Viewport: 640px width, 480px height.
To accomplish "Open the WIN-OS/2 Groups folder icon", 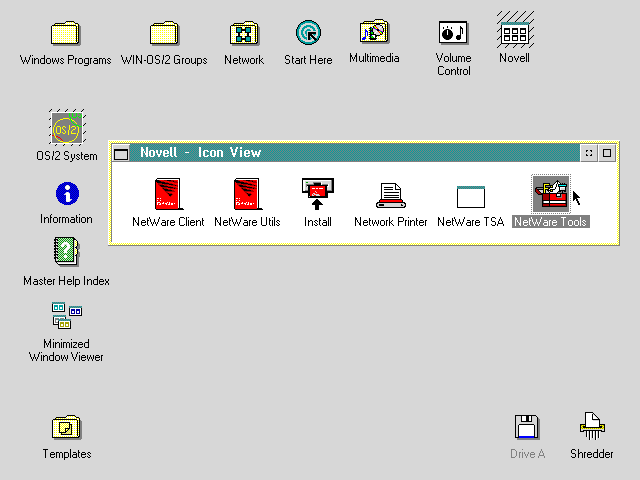I will click(x=164, y=33).
